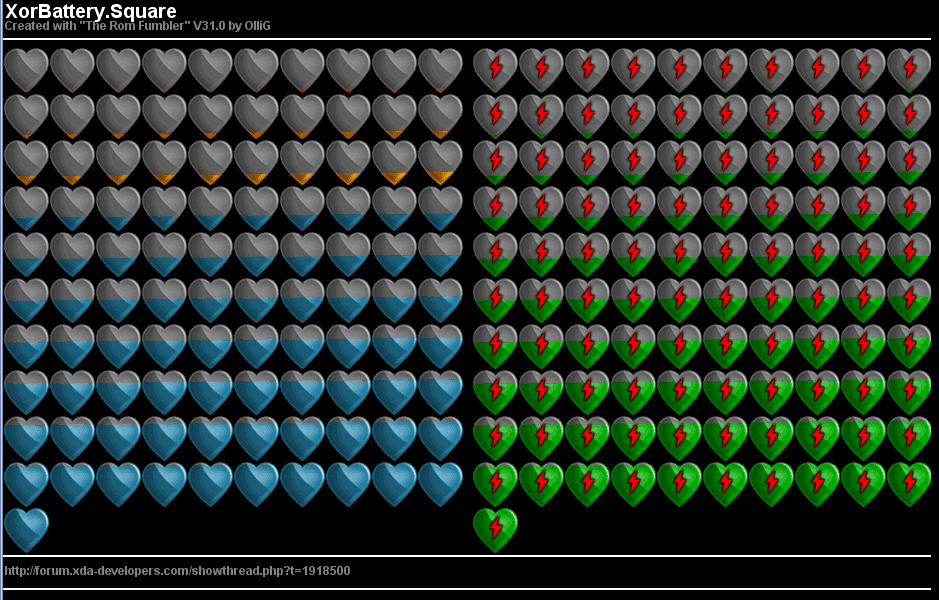Click the last charging heart in the fifth row
The image size is (939, 600).
coord(910,254)
